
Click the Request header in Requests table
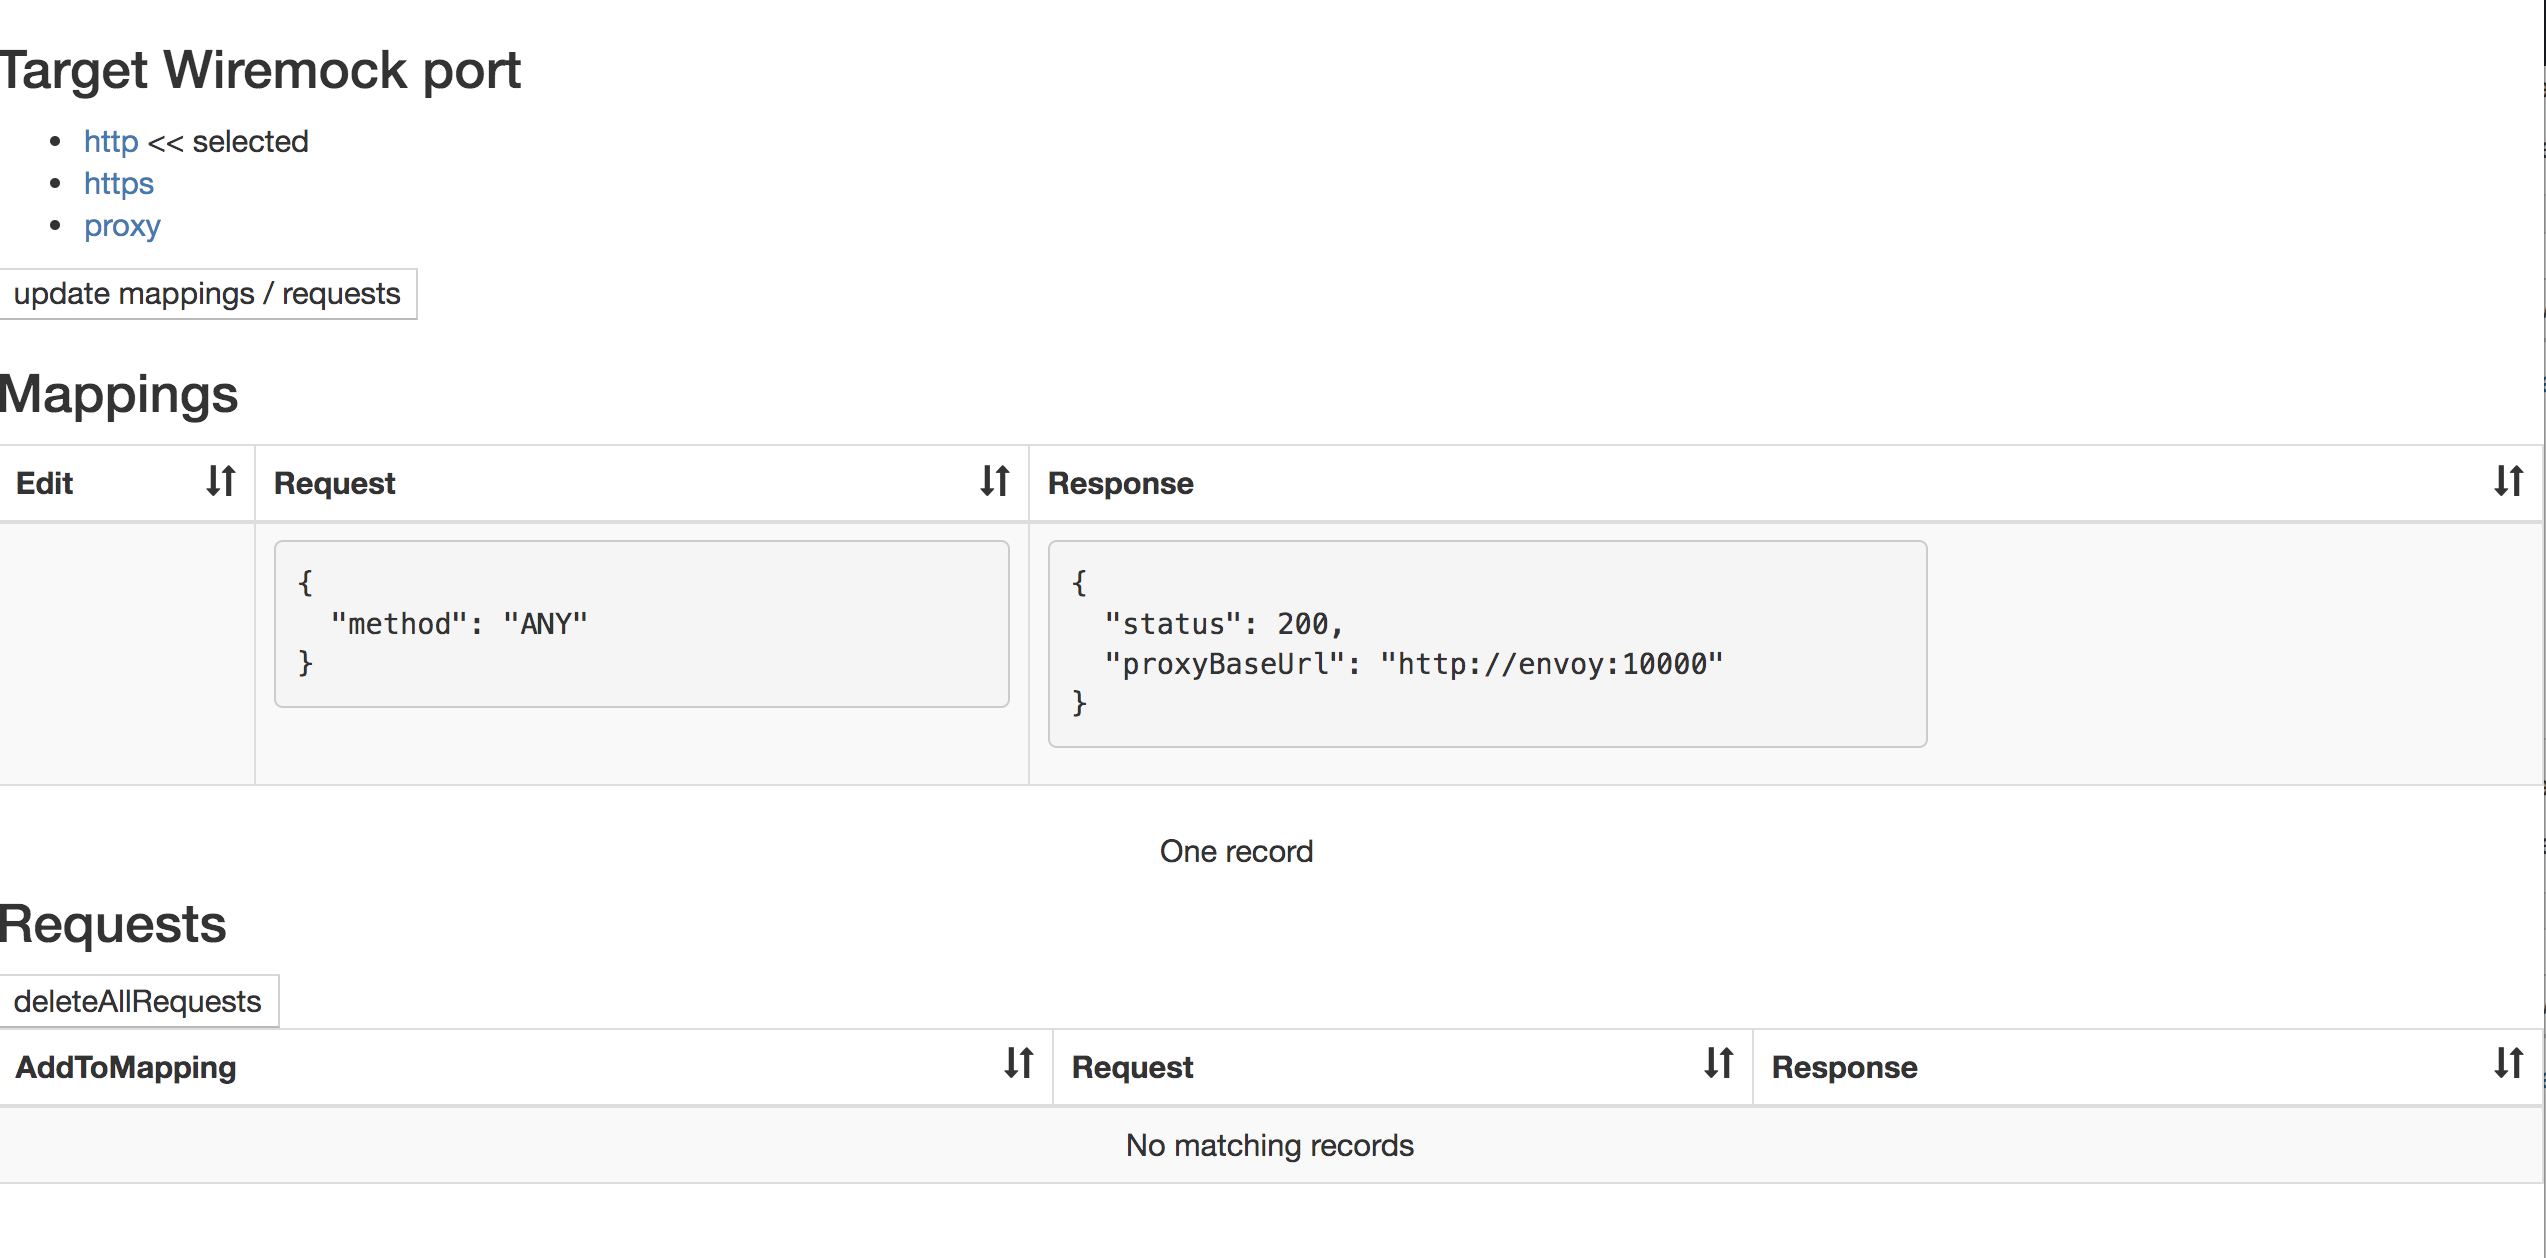[1132, 1068]
